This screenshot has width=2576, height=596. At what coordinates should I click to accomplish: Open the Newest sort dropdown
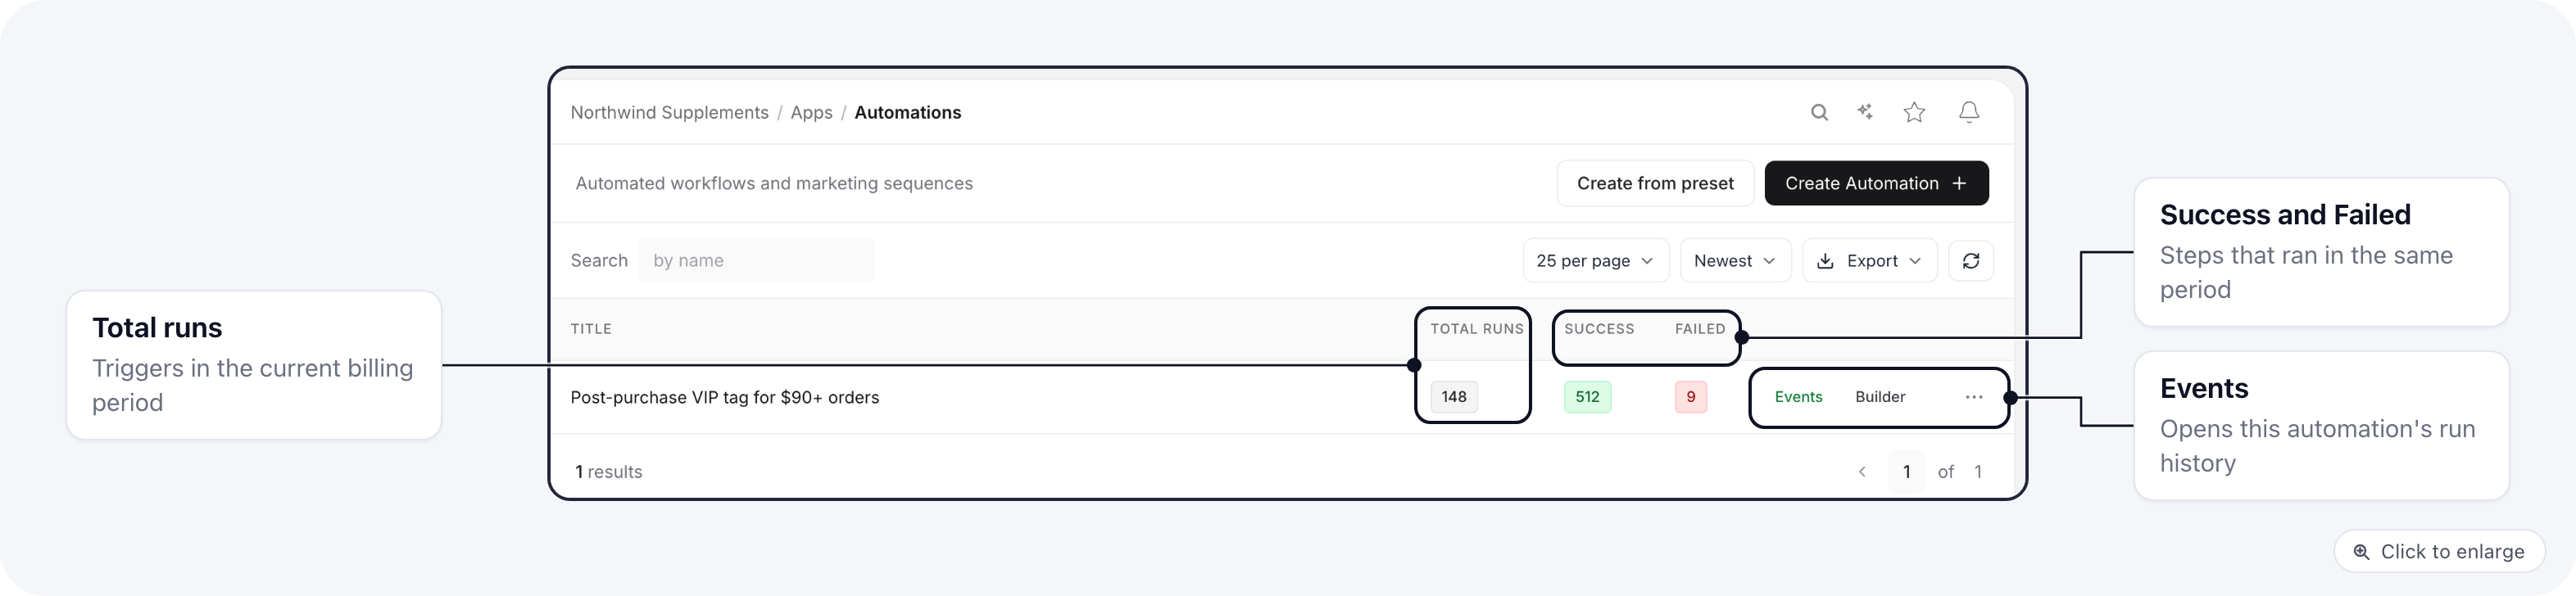(x=1735, y=260)
